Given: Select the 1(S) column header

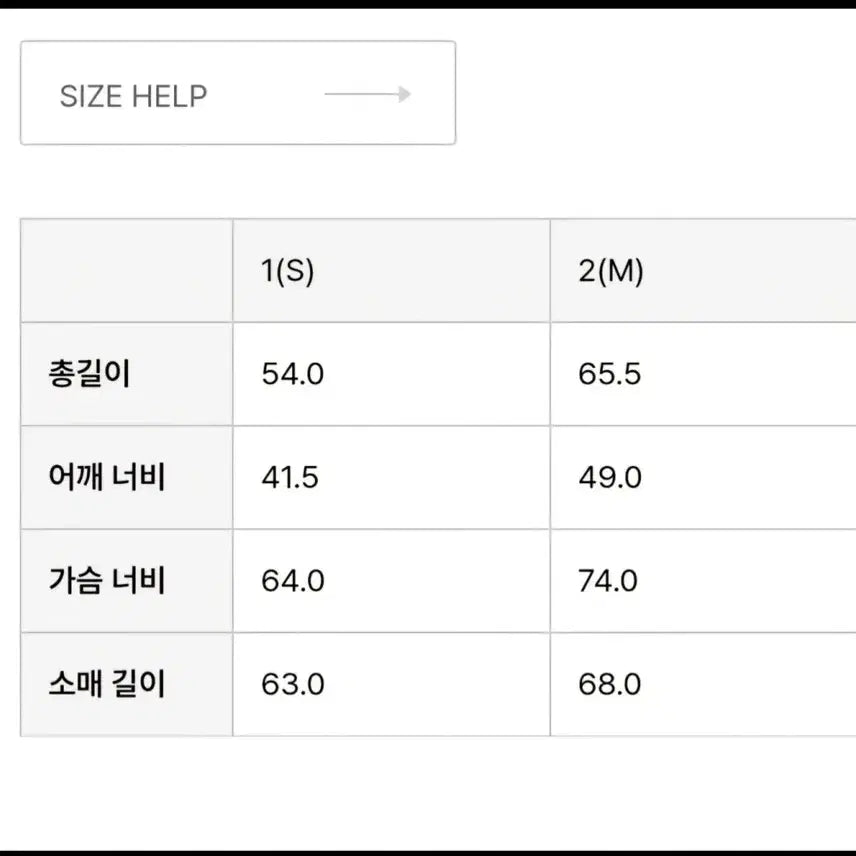Looking at the screenshot, I should pyautogui.click(x=288, y=271).
